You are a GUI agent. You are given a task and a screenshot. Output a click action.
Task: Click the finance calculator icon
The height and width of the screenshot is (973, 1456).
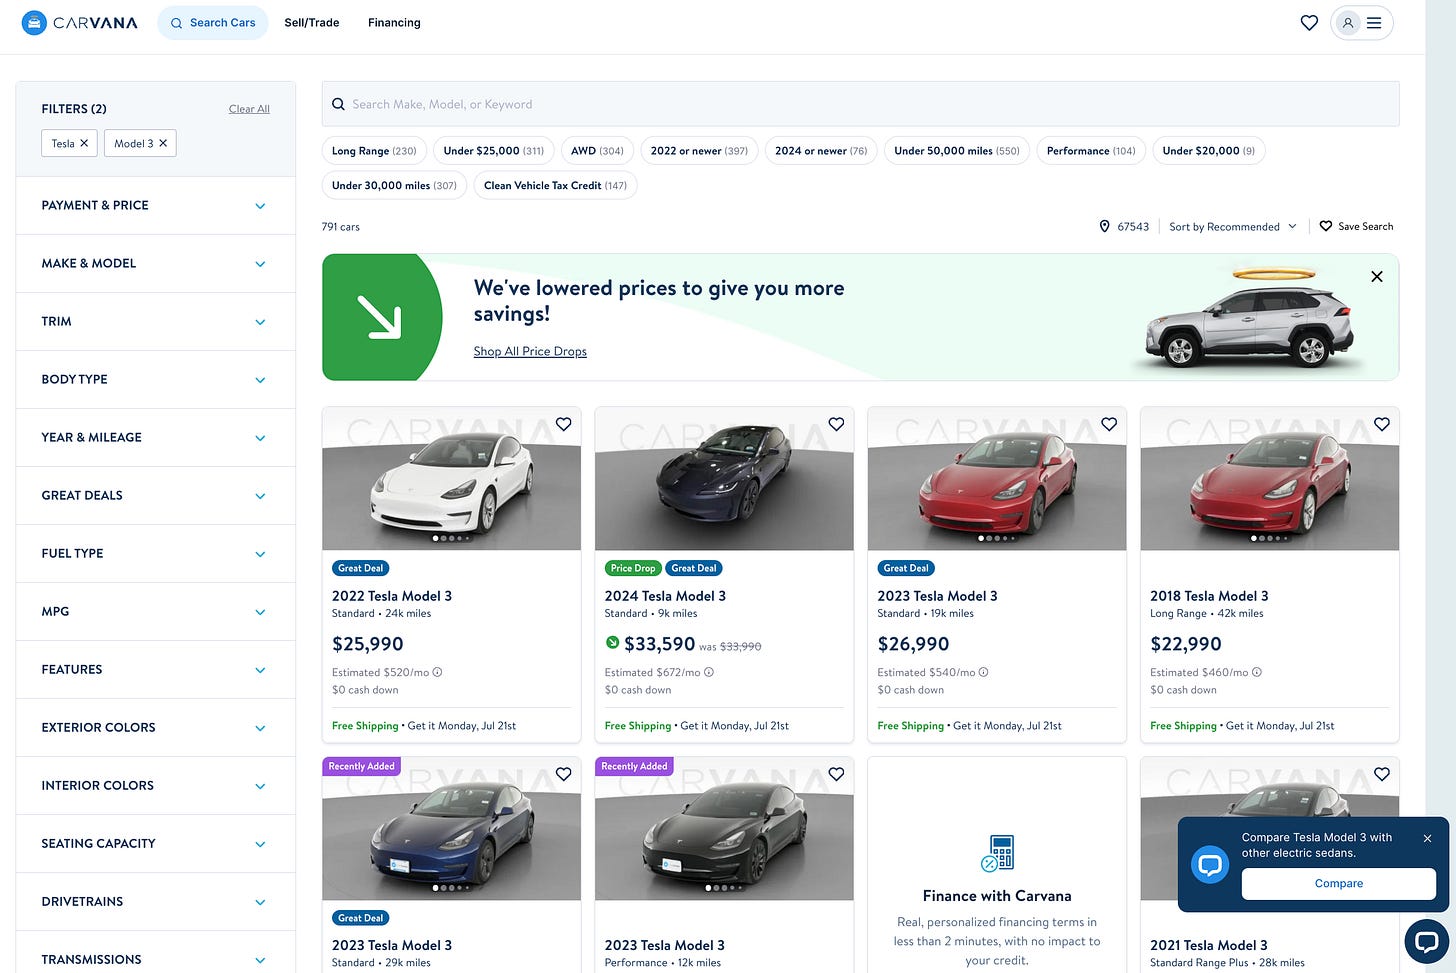pos(997,853)
